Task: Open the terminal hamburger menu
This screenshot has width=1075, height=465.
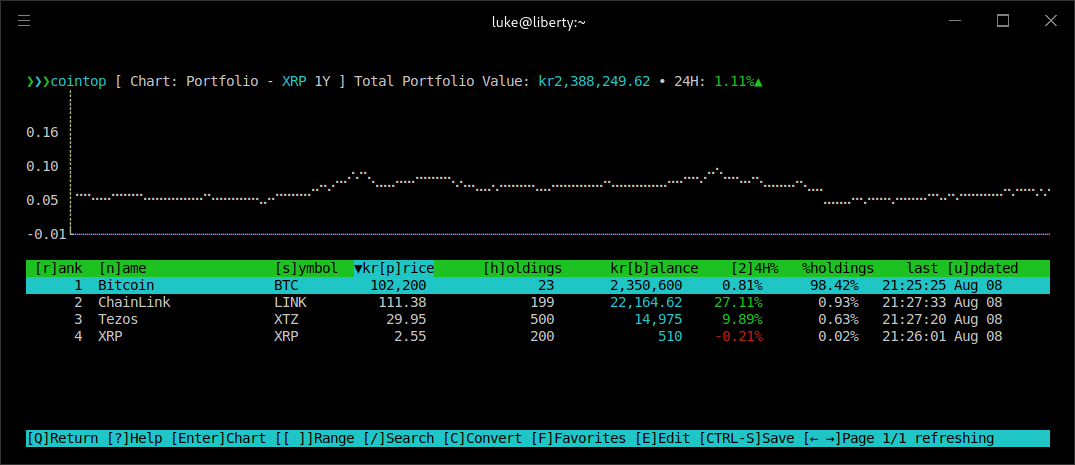Action: [x=24, y=21]
